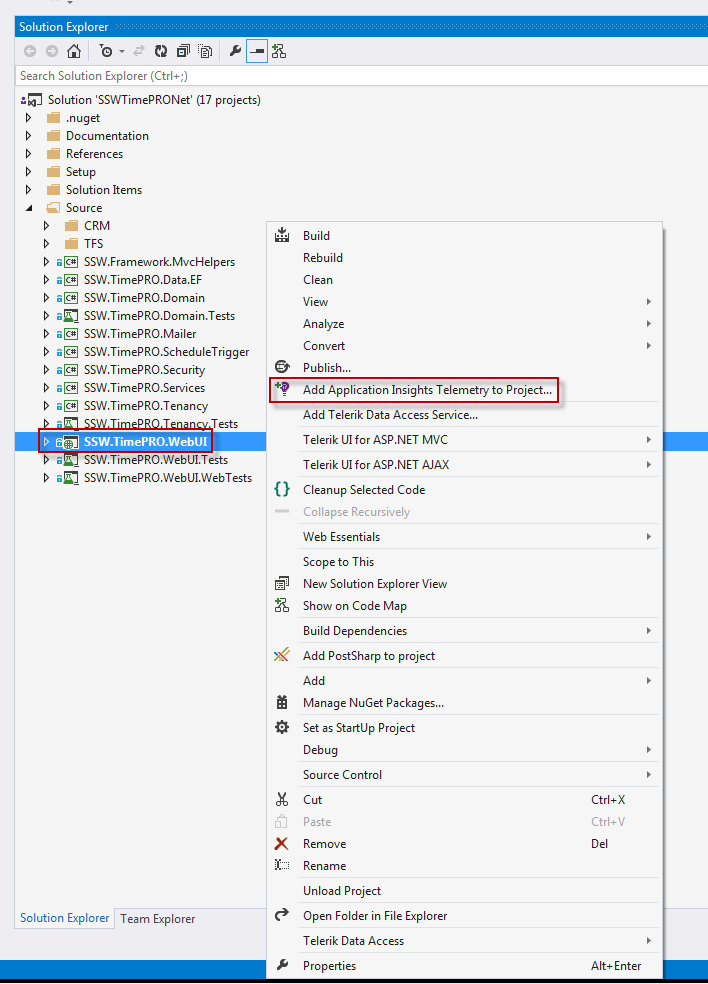Choose Add Application Insights Telemetry to Project

point(427,390)
